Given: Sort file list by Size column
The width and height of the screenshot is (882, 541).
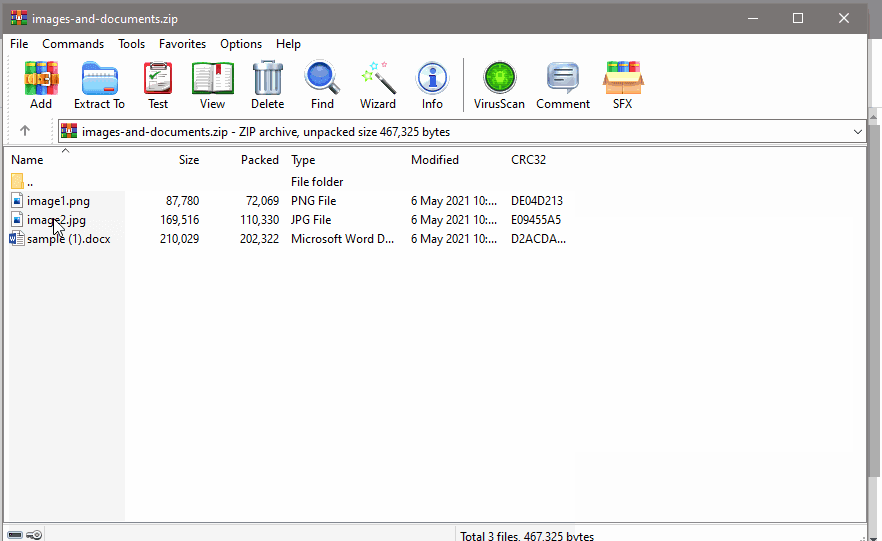Looking at the screenshot, I should click(x=188, y=160).
